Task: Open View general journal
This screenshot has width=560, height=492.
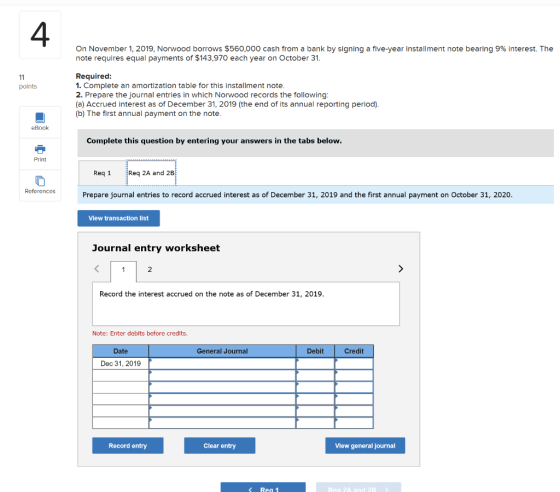Action: click(365, 446)
